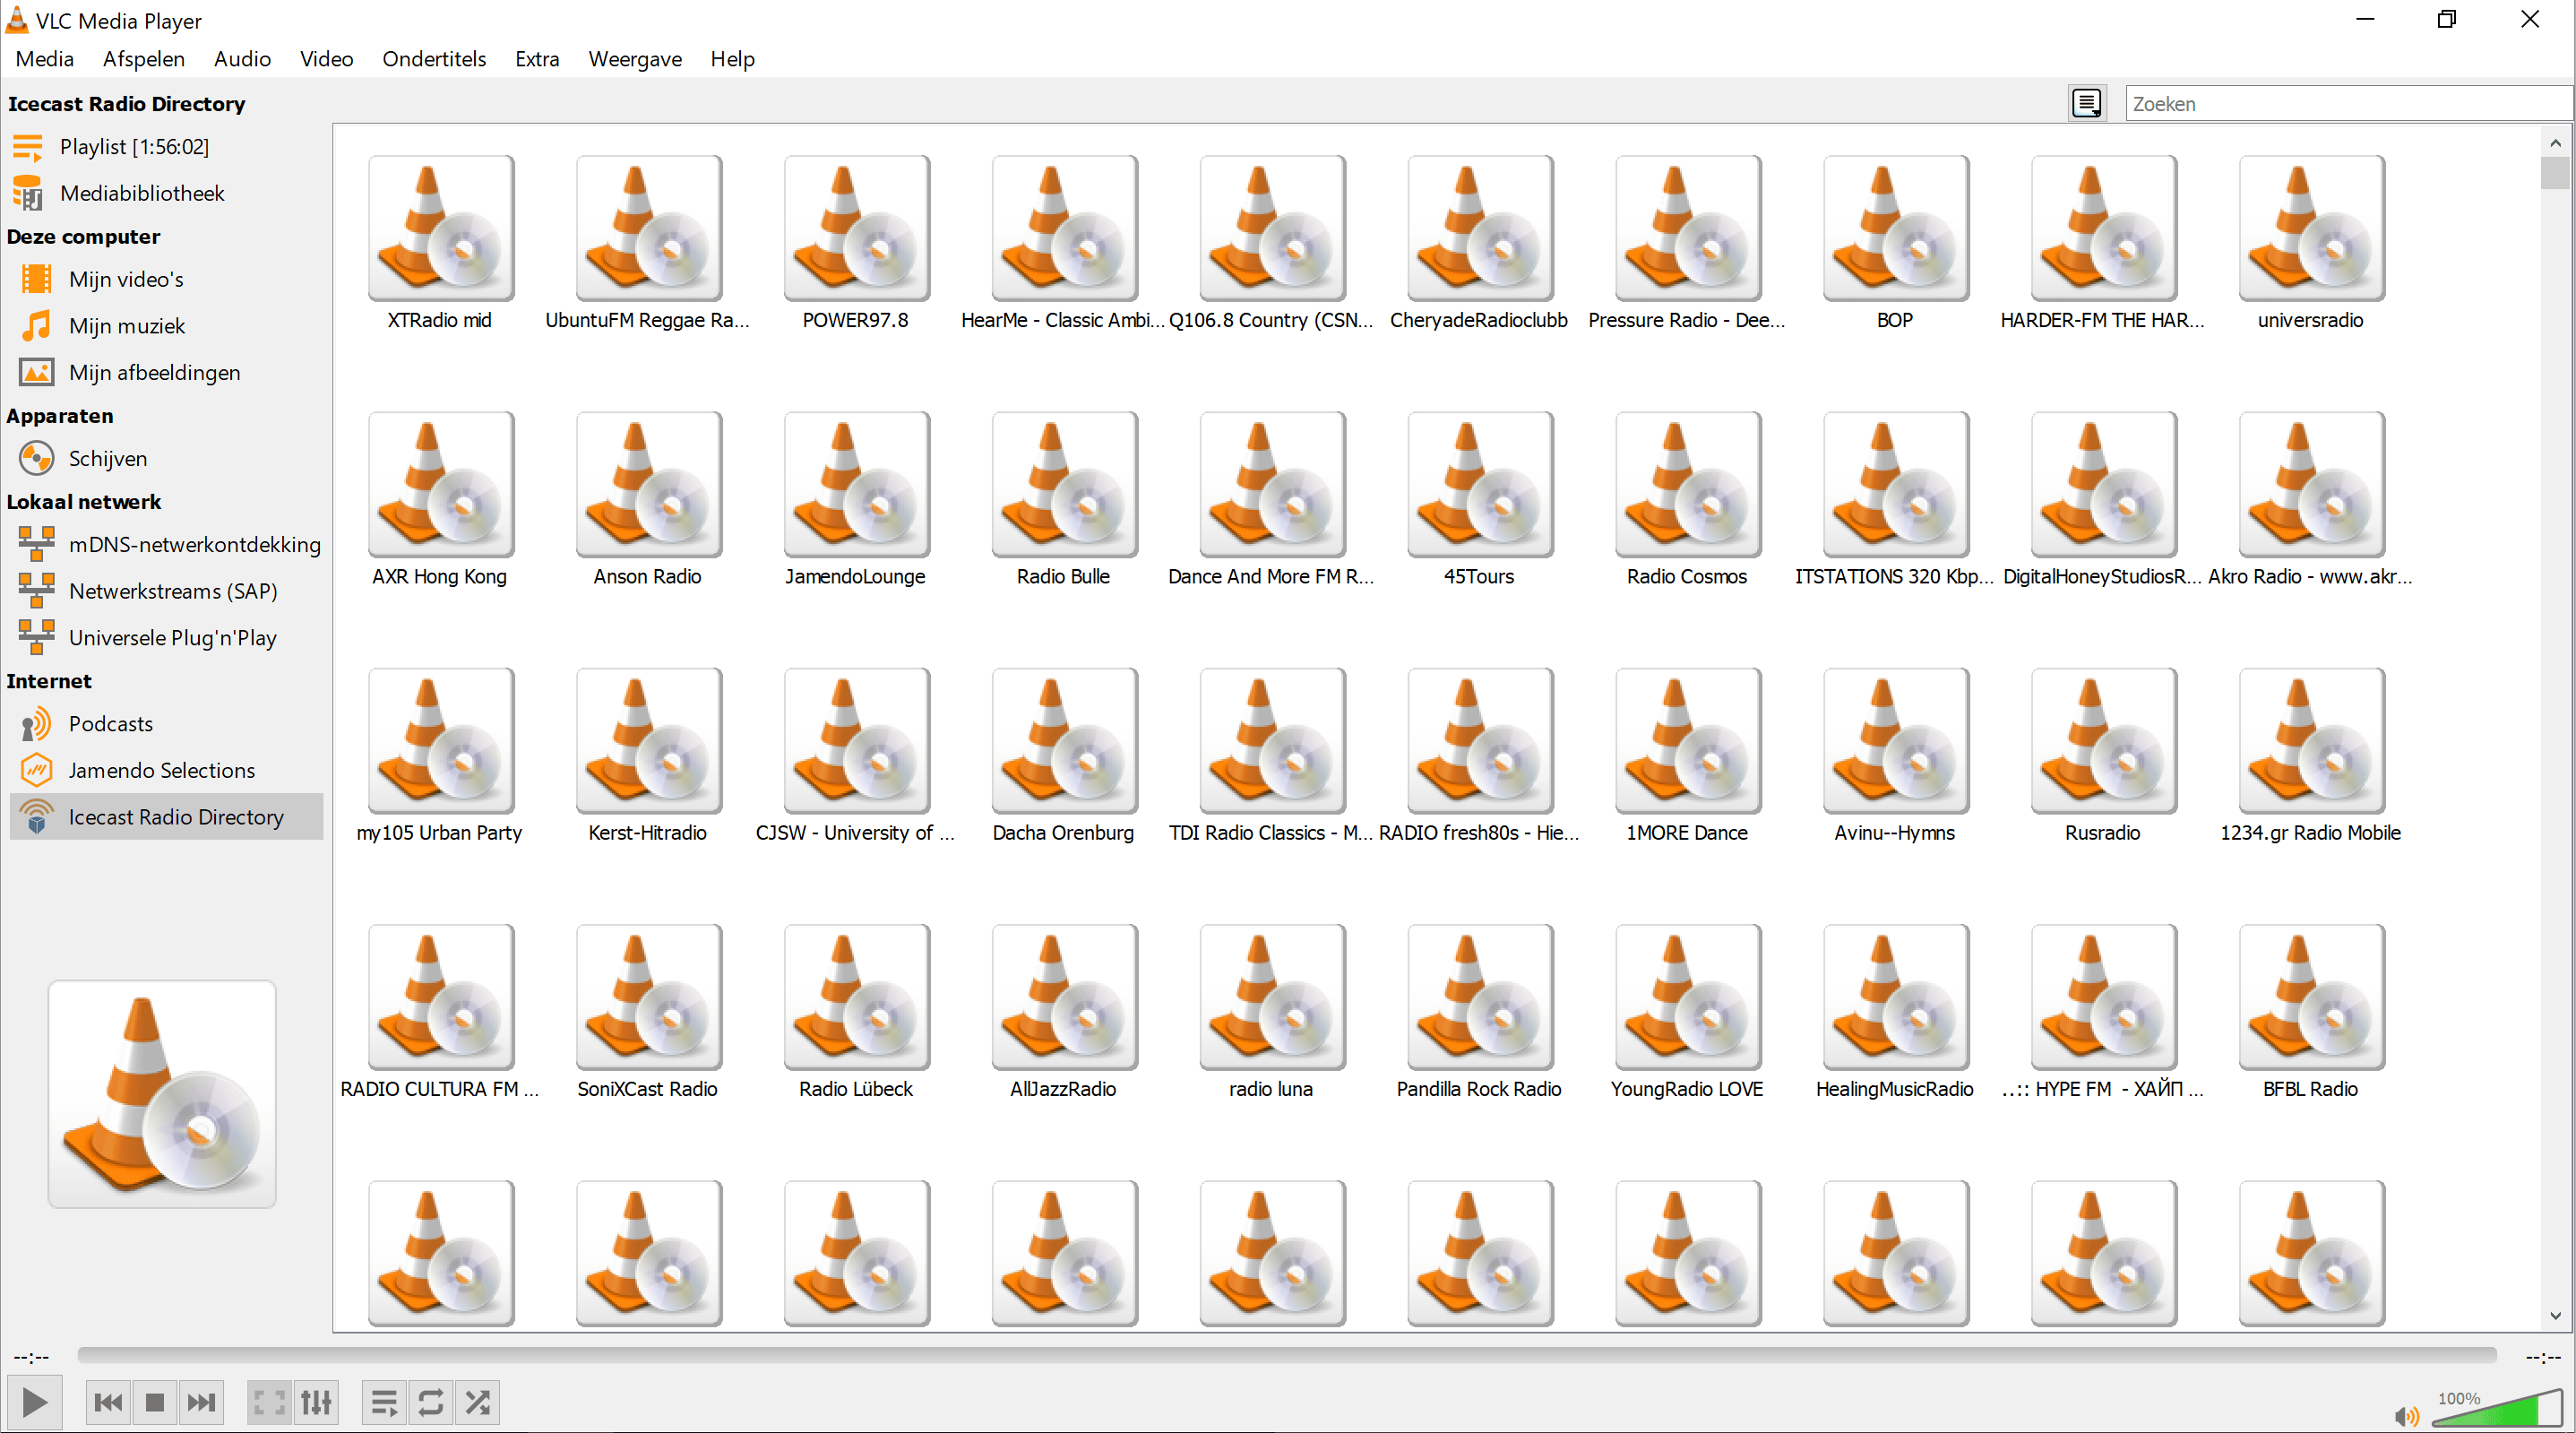Open Jamendo Selections in sidebar

(x=161, y=770)
